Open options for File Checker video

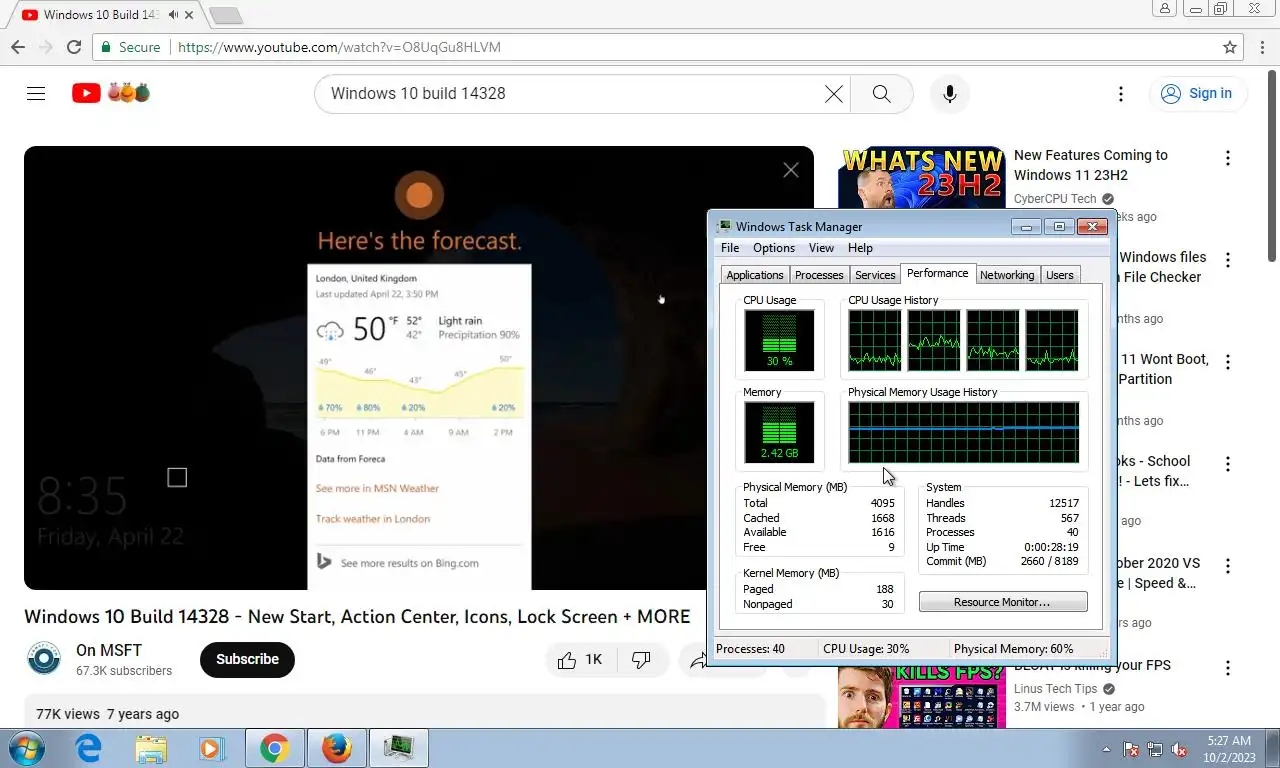pyautogui.click(x=1228, y=260)
